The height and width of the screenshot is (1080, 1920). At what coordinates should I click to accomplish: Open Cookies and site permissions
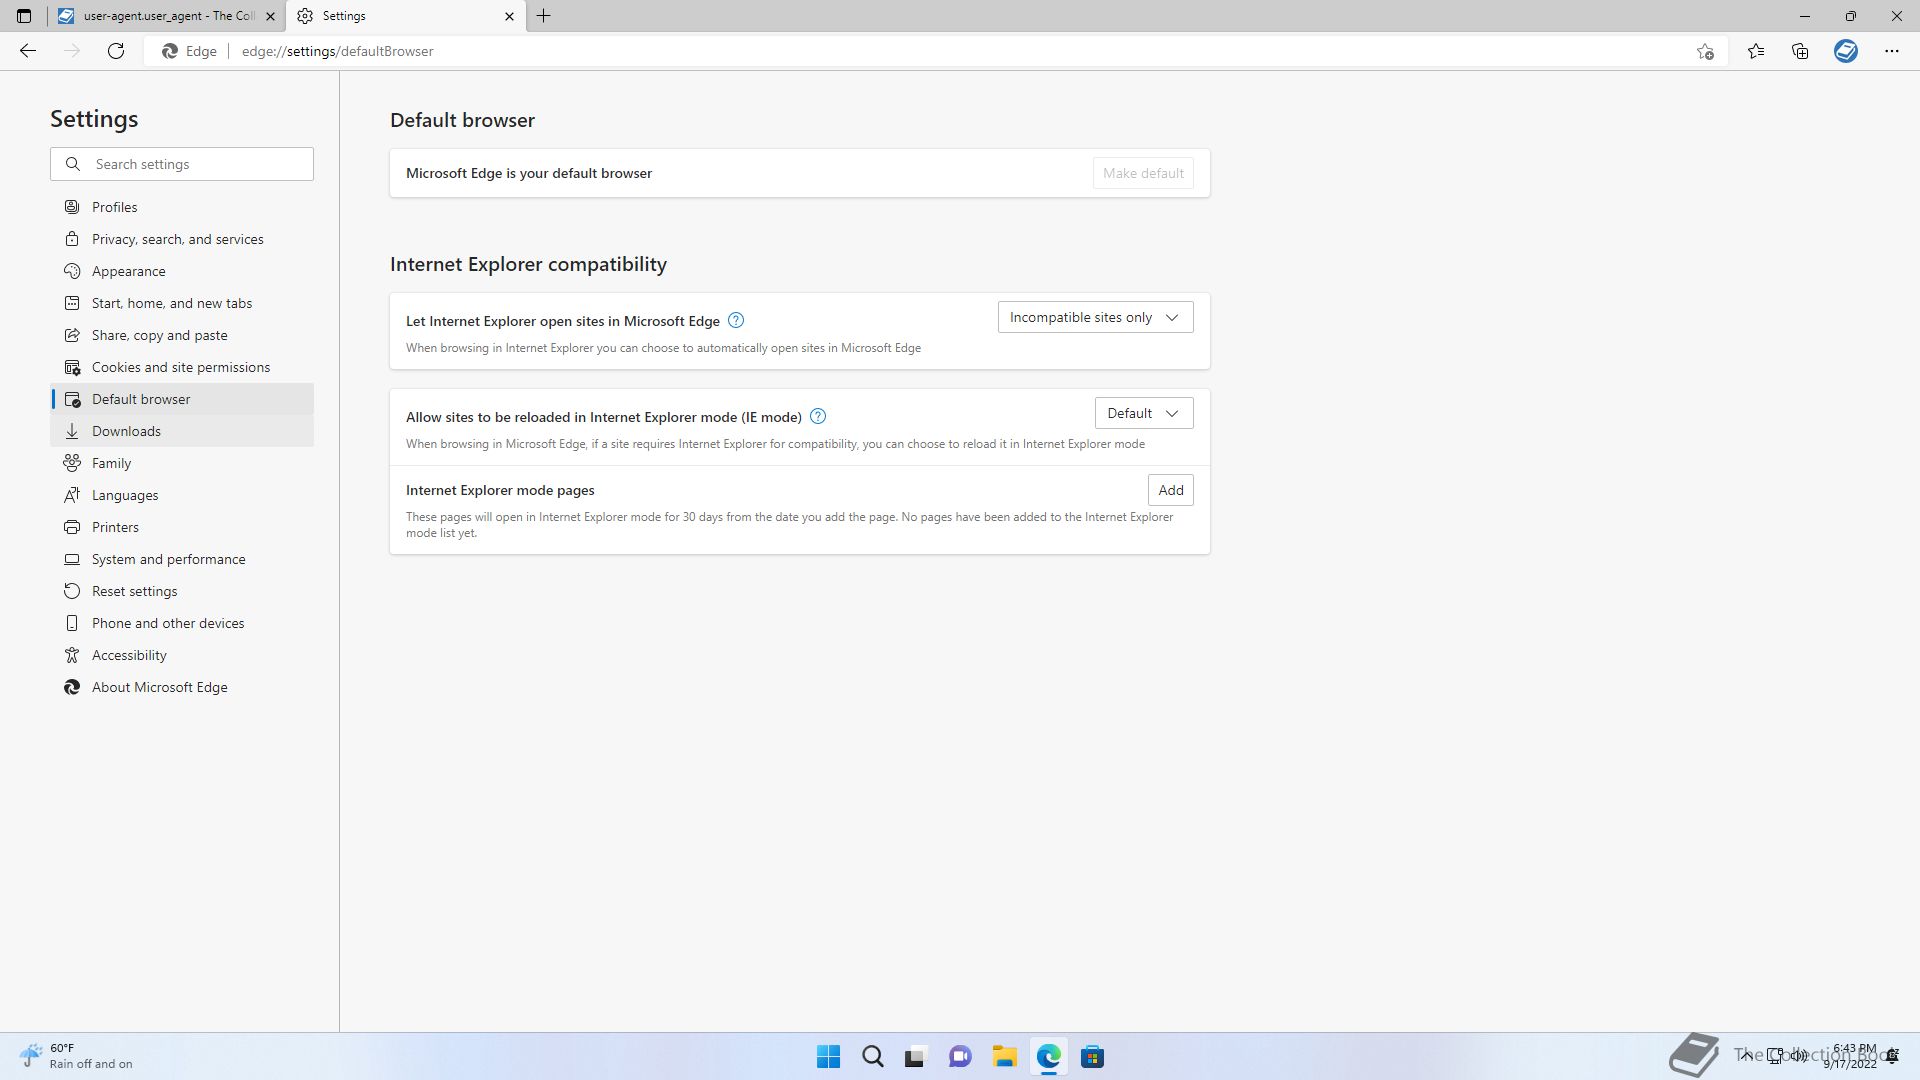point(182,367)
